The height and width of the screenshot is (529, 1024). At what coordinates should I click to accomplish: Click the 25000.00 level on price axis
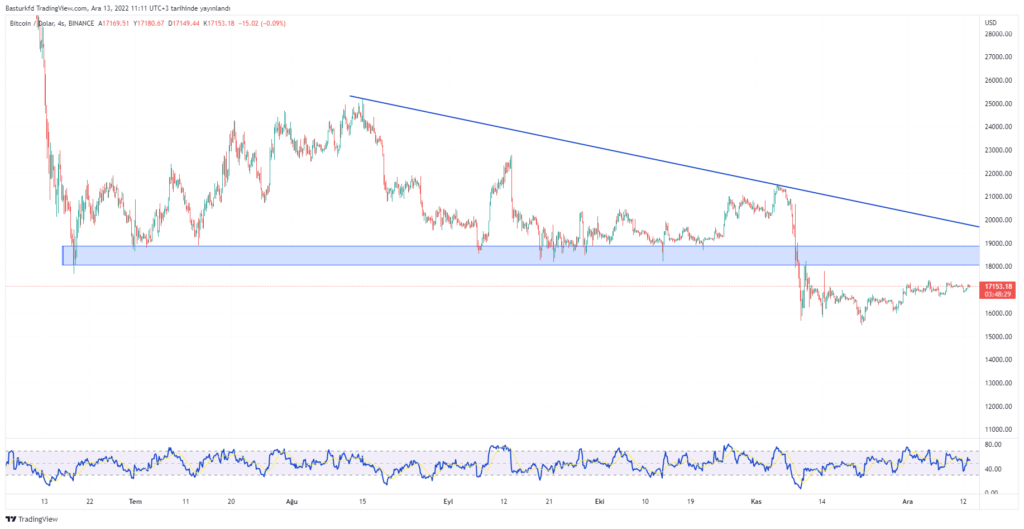click(999, 104)
